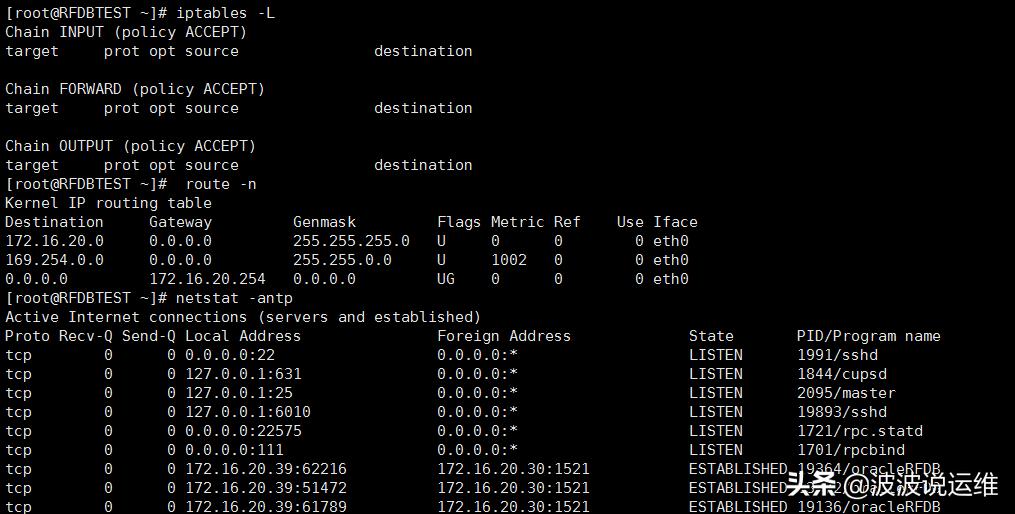Image resolution: width=1015 pixels, height=514 pixels.
Task: Click program name 1991/sshd
Action: 838,355
